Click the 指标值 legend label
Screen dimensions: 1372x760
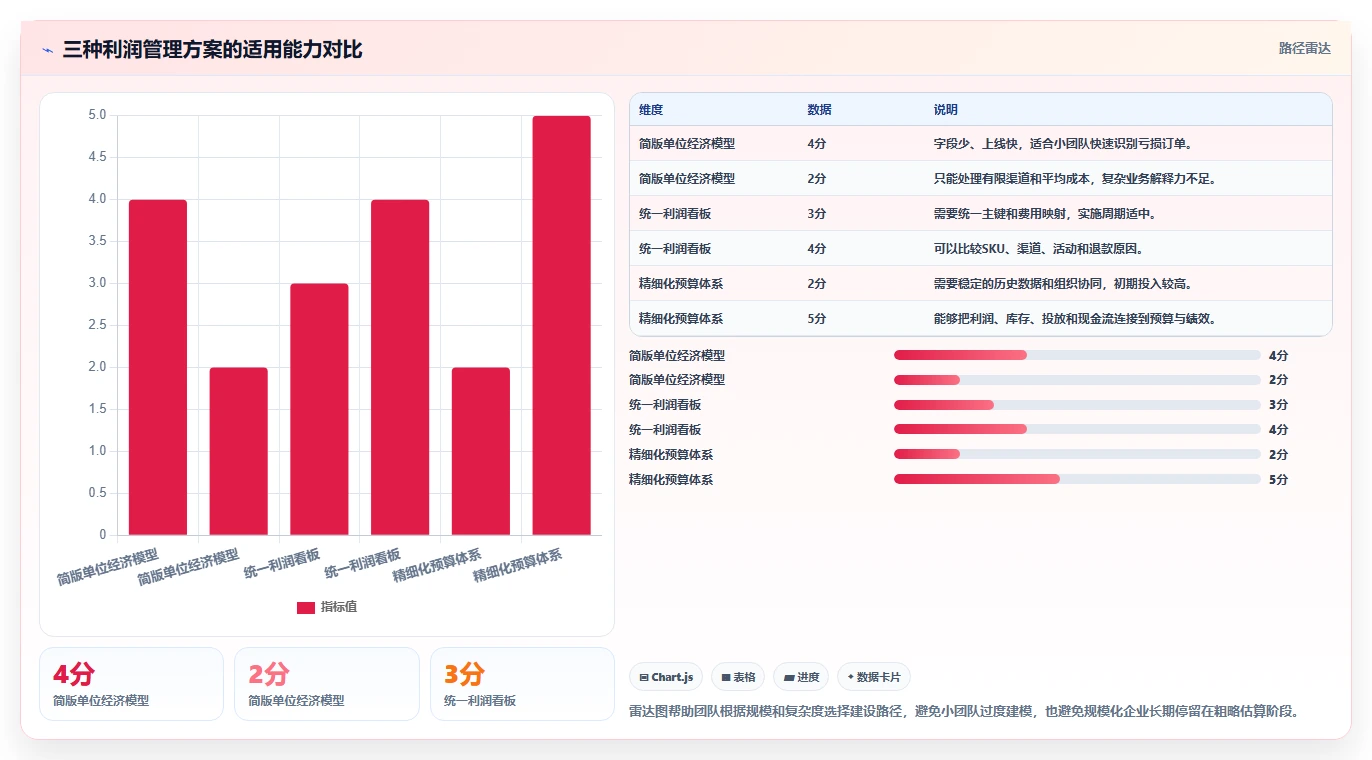(339, 607)
